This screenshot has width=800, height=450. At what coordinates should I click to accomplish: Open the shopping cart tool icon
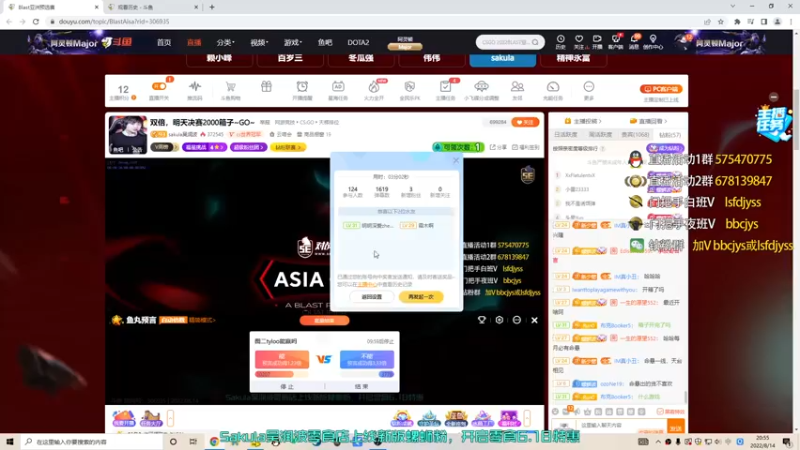[x=231, y=86]
